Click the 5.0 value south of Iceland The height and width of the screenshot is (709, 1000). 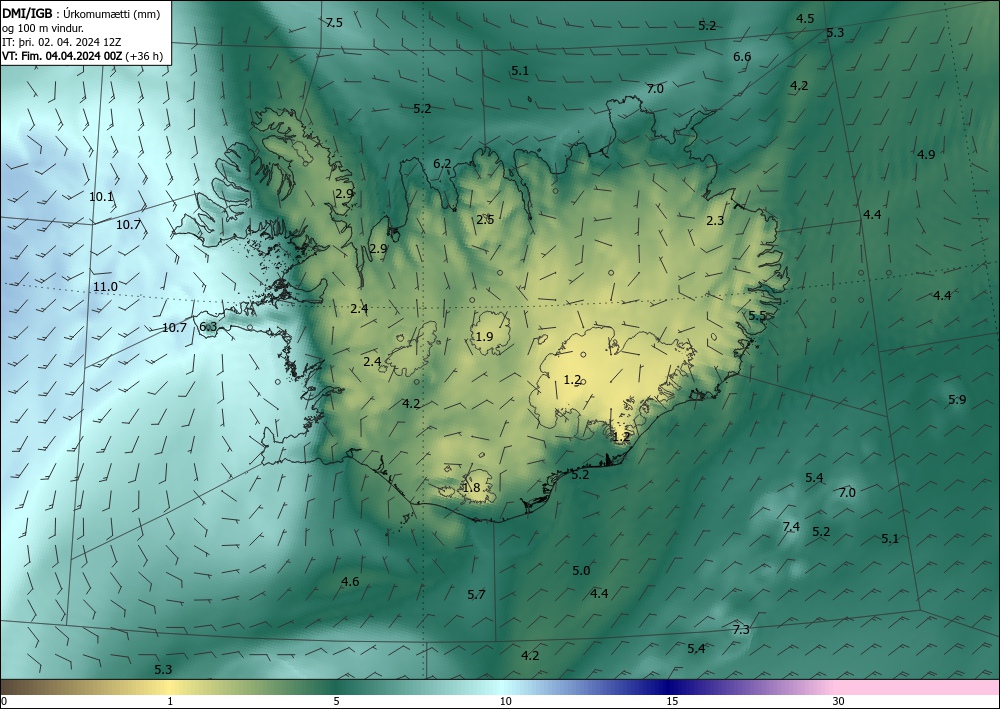[x=581, y=571]
